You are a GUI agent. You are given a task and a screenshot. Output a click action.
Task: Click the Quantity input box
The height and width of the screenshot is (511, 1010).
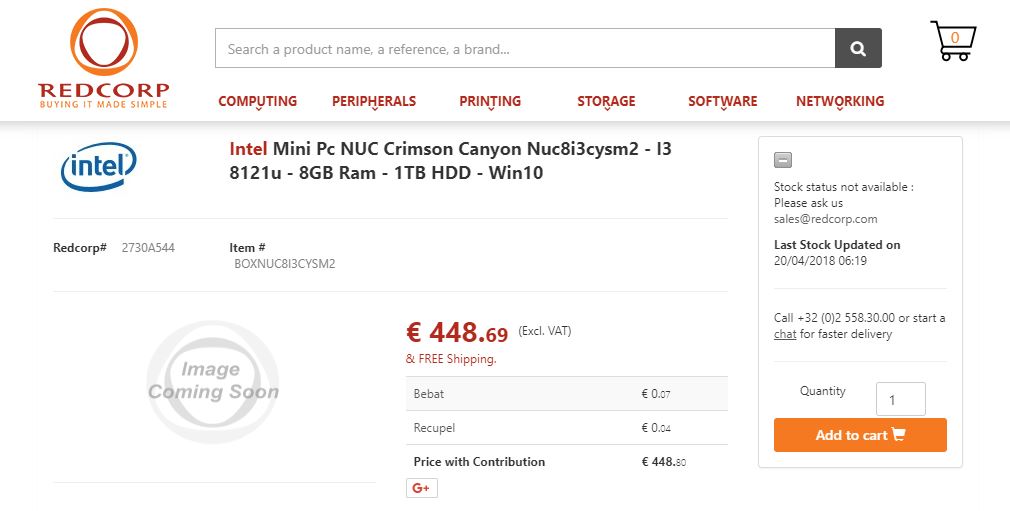(x=900, y=400)
